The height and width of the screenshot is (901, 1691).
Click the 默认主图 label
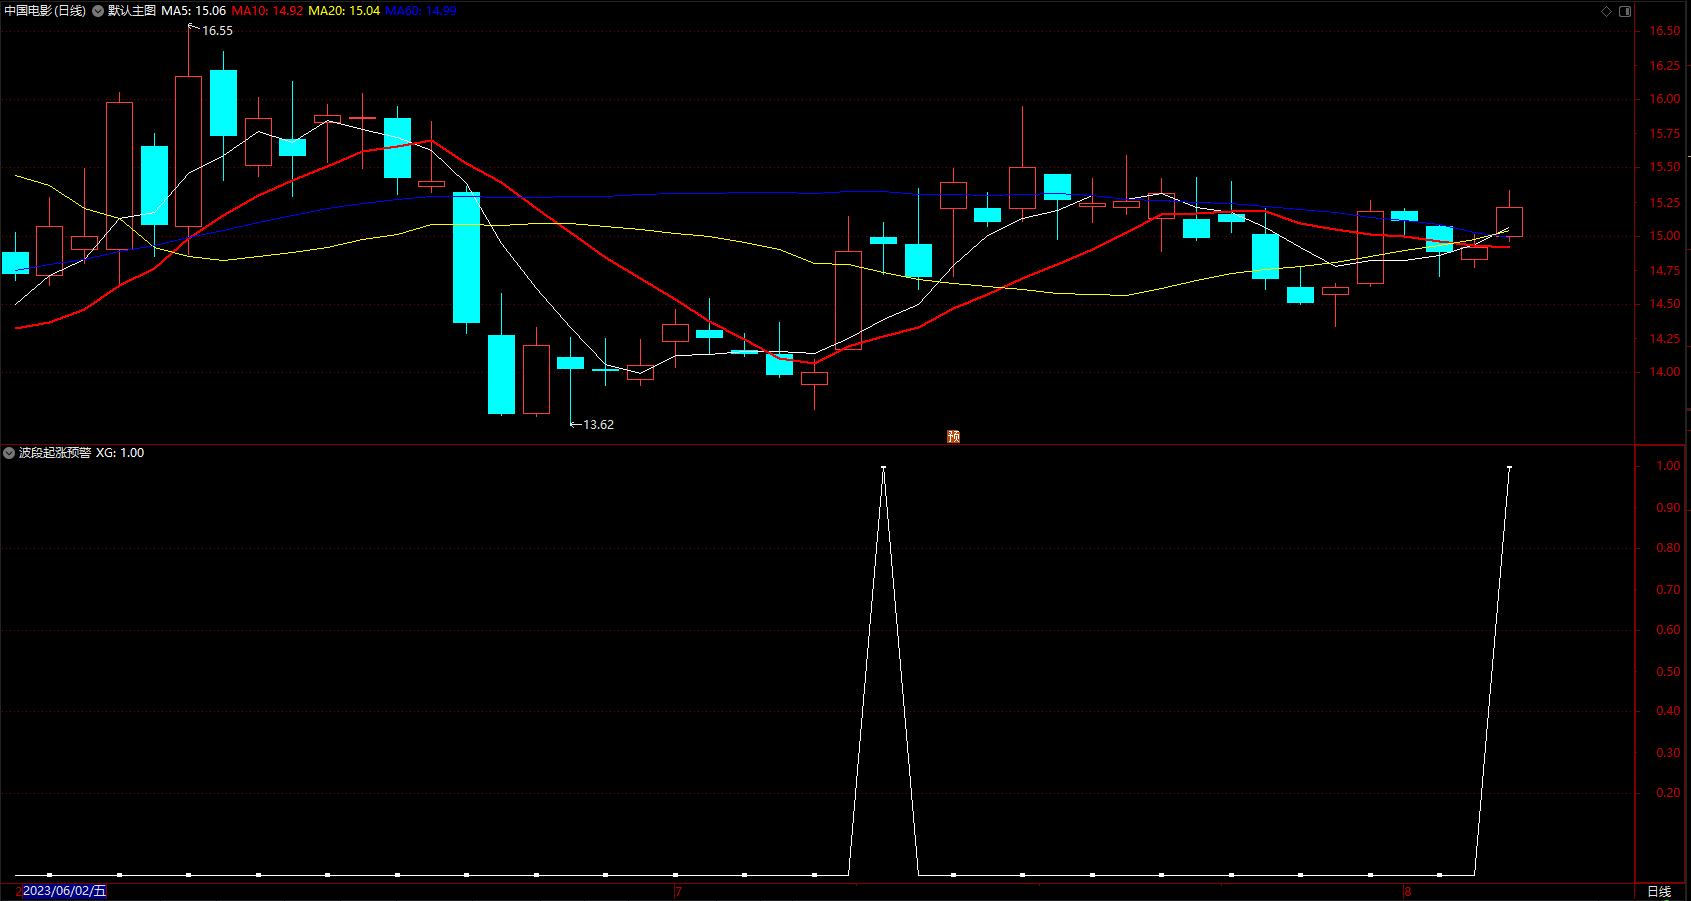point(132,11)
